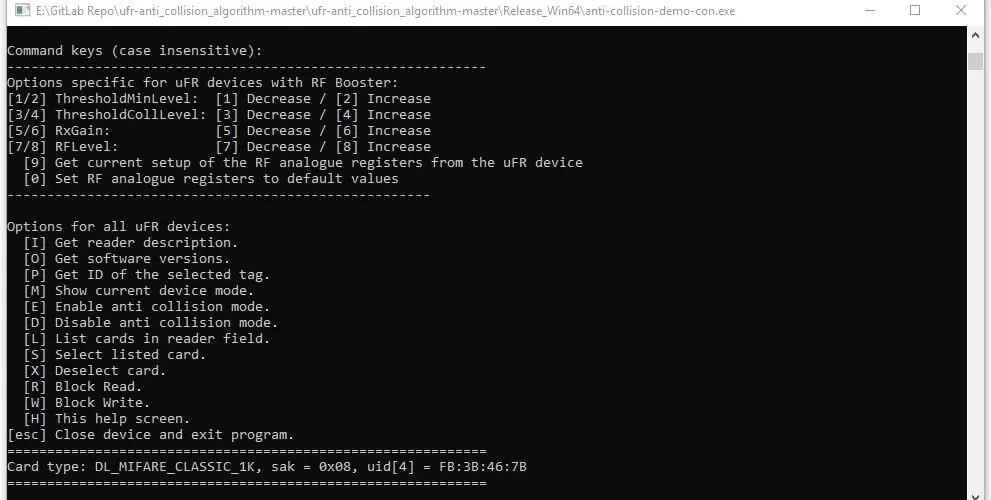
Task: Click the '[S] Select listed card' line
Action: [114, 355]
